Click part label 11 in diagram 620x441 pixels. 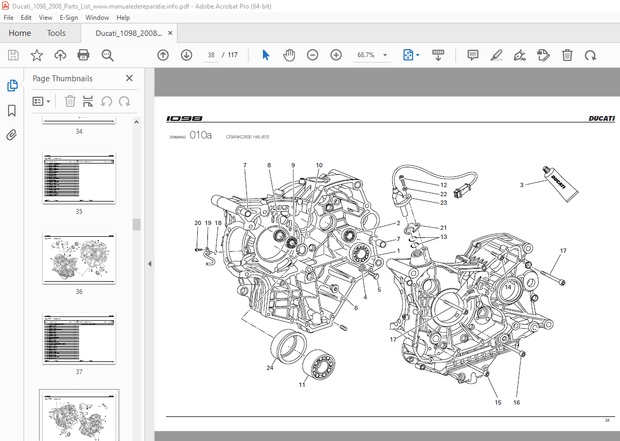click(302, 384)
